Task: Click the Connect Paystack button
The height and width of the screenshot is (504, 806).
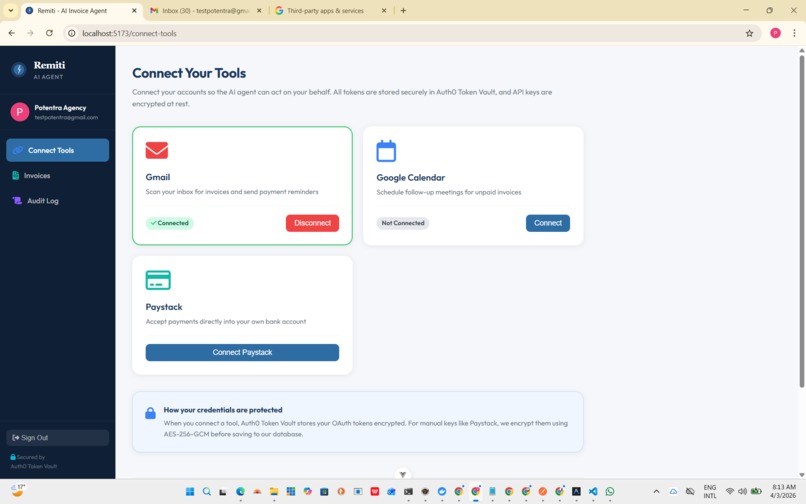Action: point(242,352)
